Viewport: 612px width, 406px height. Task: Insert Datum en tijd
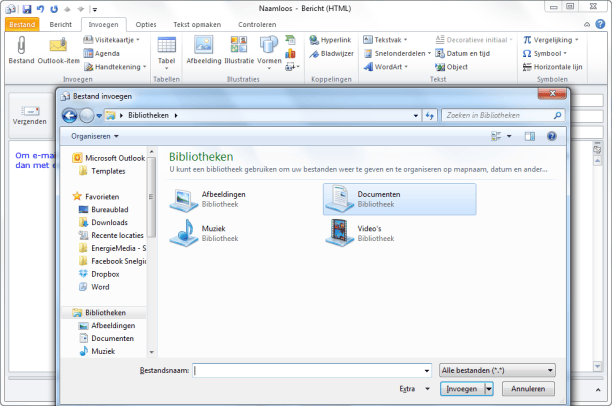click(x=463, y=53)
